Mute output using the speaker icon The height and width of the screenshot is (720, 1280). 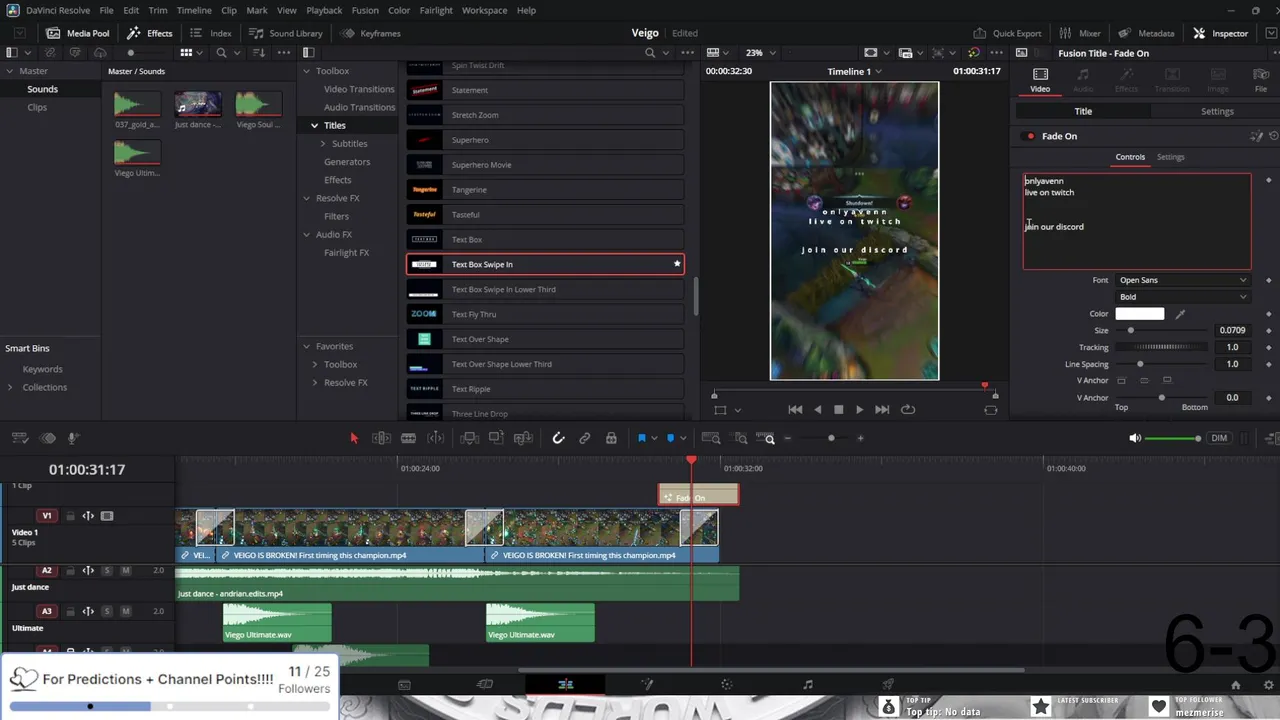1135,438
